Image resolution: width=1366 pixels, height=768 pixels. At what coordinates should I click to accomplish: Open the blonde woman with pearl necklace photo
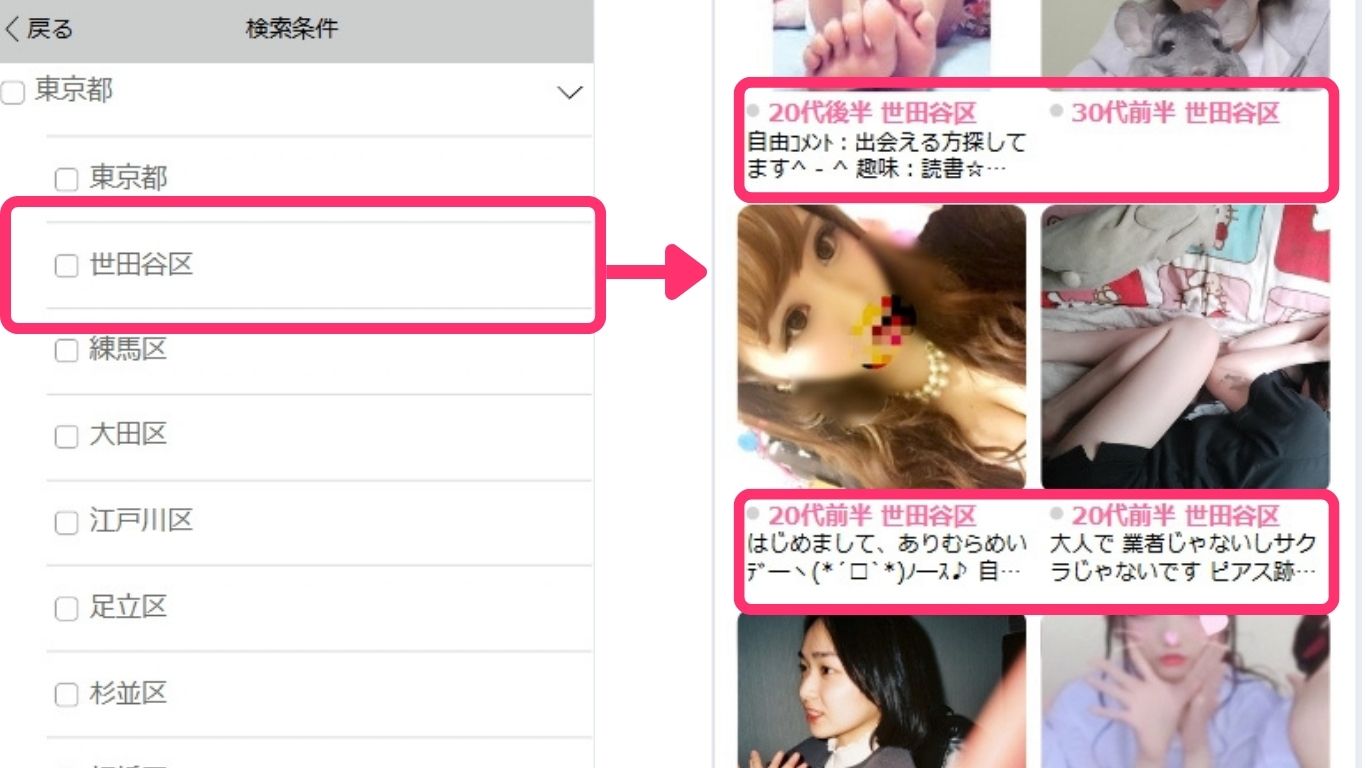pyautogui.click(x=882, y=347)
